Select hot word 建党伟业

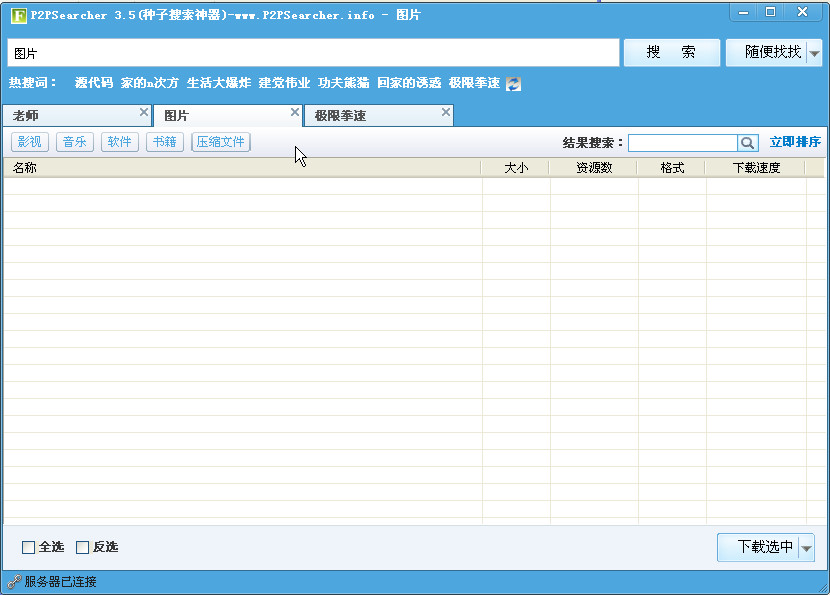point(284,83)
